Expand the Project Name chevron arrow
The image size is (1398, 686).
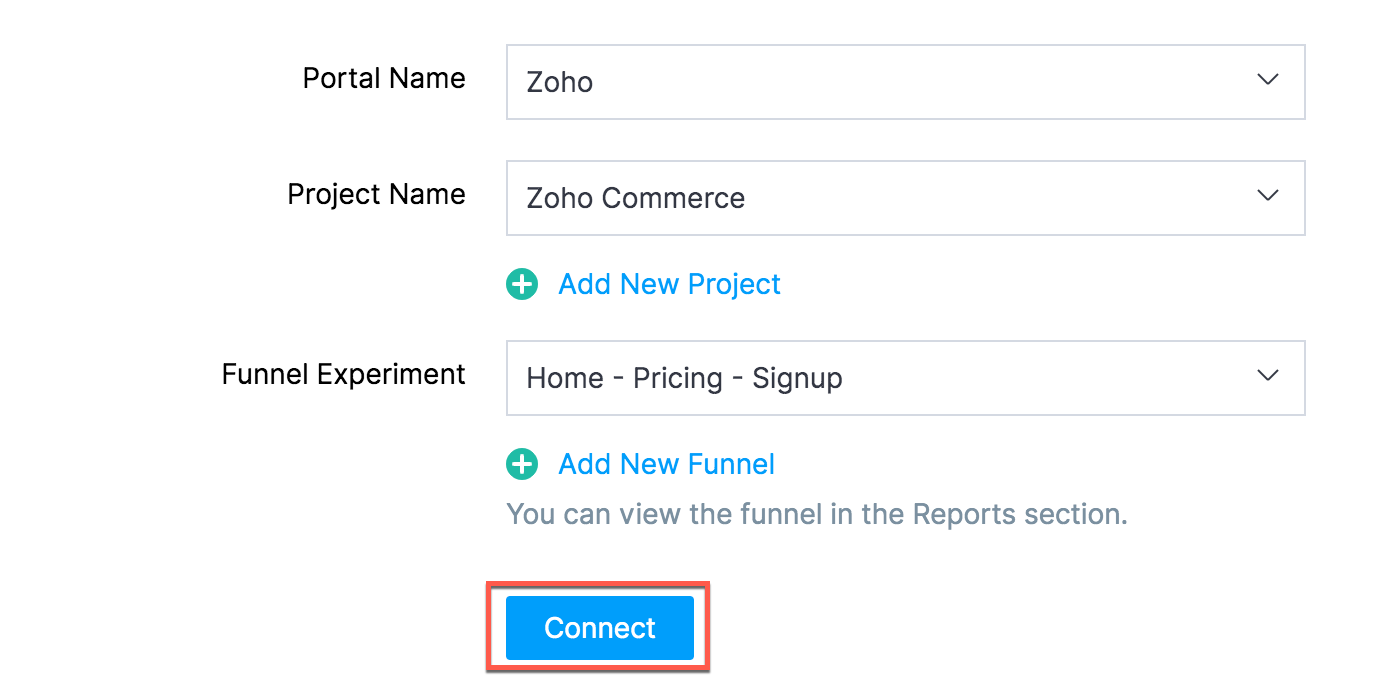(1267, 196)
